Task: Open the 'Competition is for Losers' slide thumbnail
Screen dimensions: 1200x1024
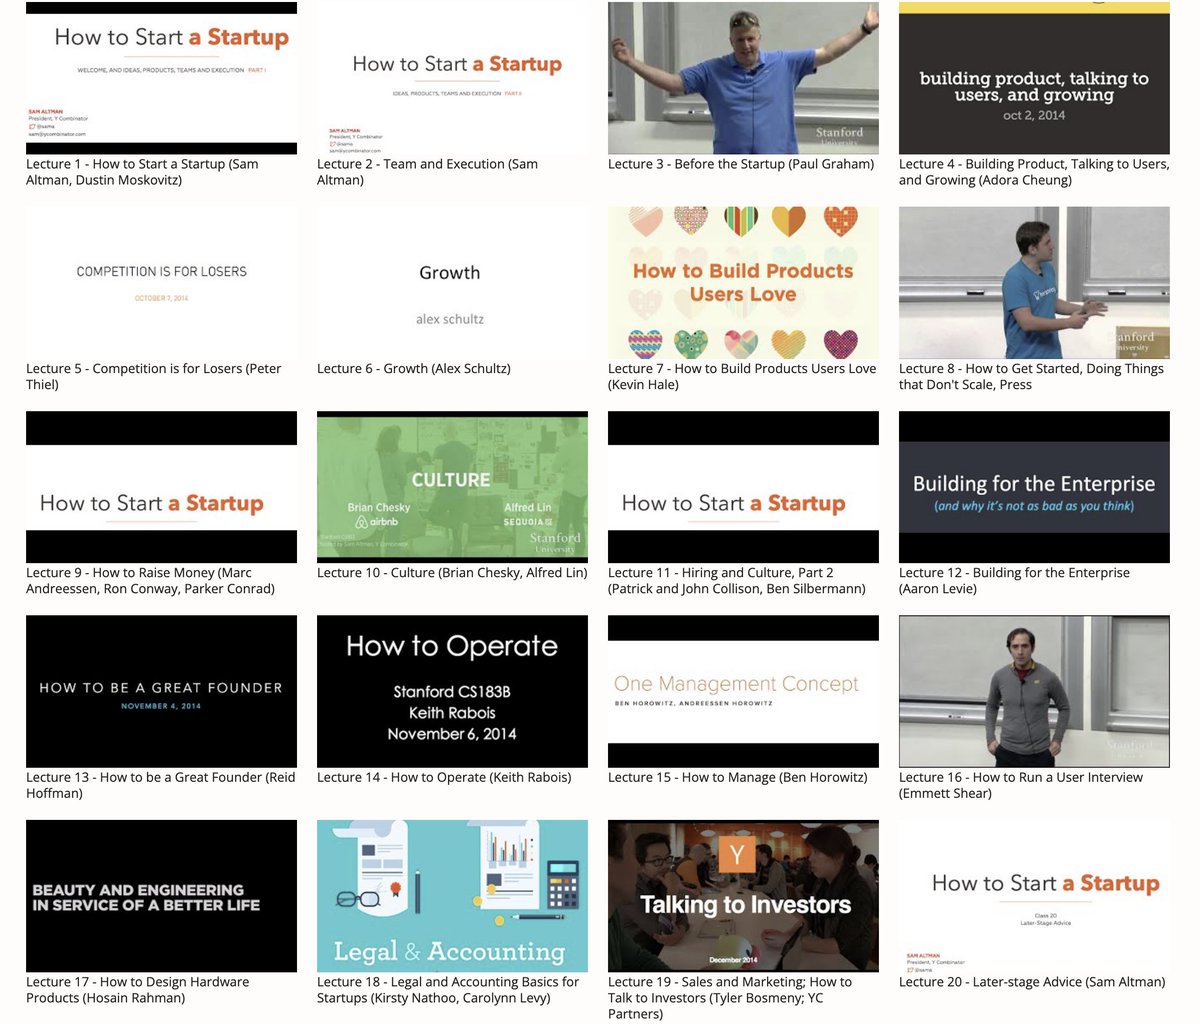Action: click(x=161, y=283)
